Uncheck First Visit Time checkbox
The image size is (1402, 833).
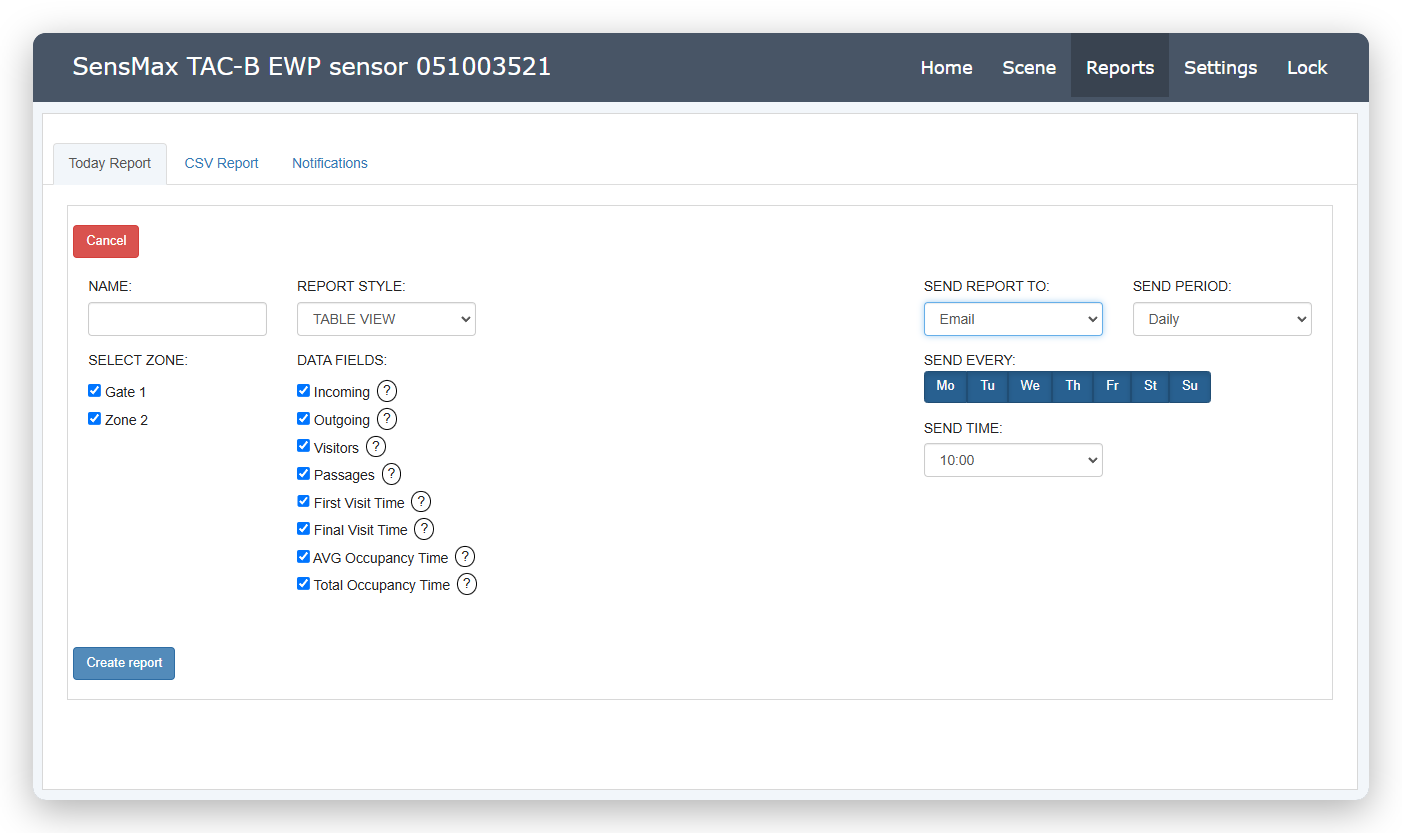point(303,501)
